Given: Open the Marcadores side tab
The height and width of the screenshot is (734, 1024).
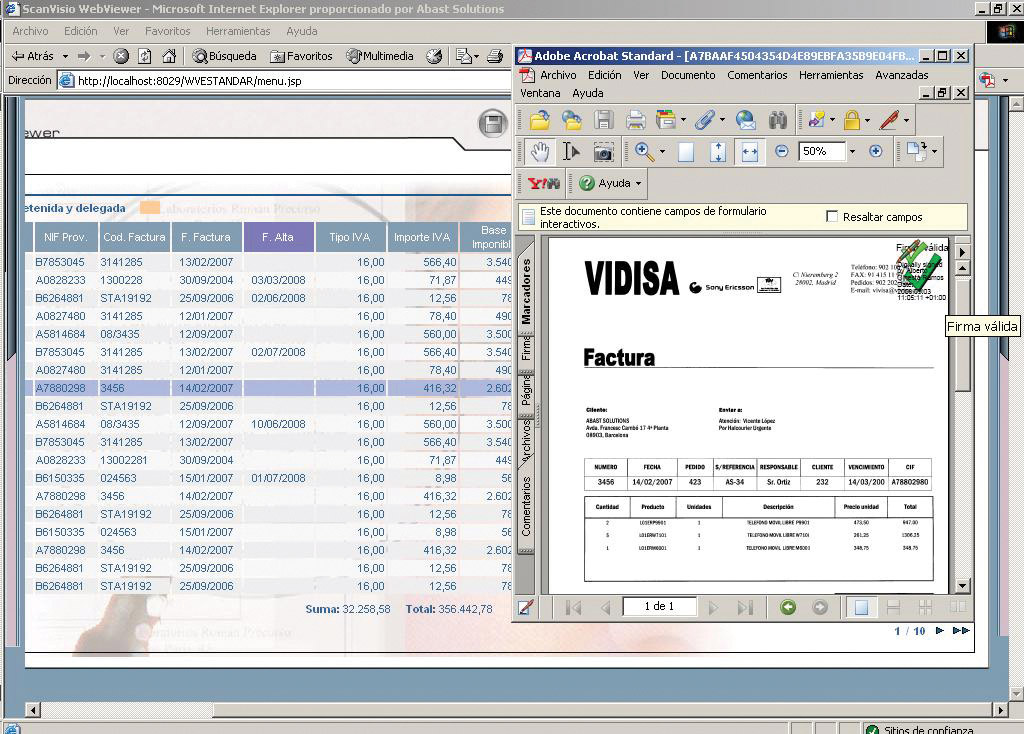Looking at the screenshot, I should pyautogui.click(x=527, y=290).
